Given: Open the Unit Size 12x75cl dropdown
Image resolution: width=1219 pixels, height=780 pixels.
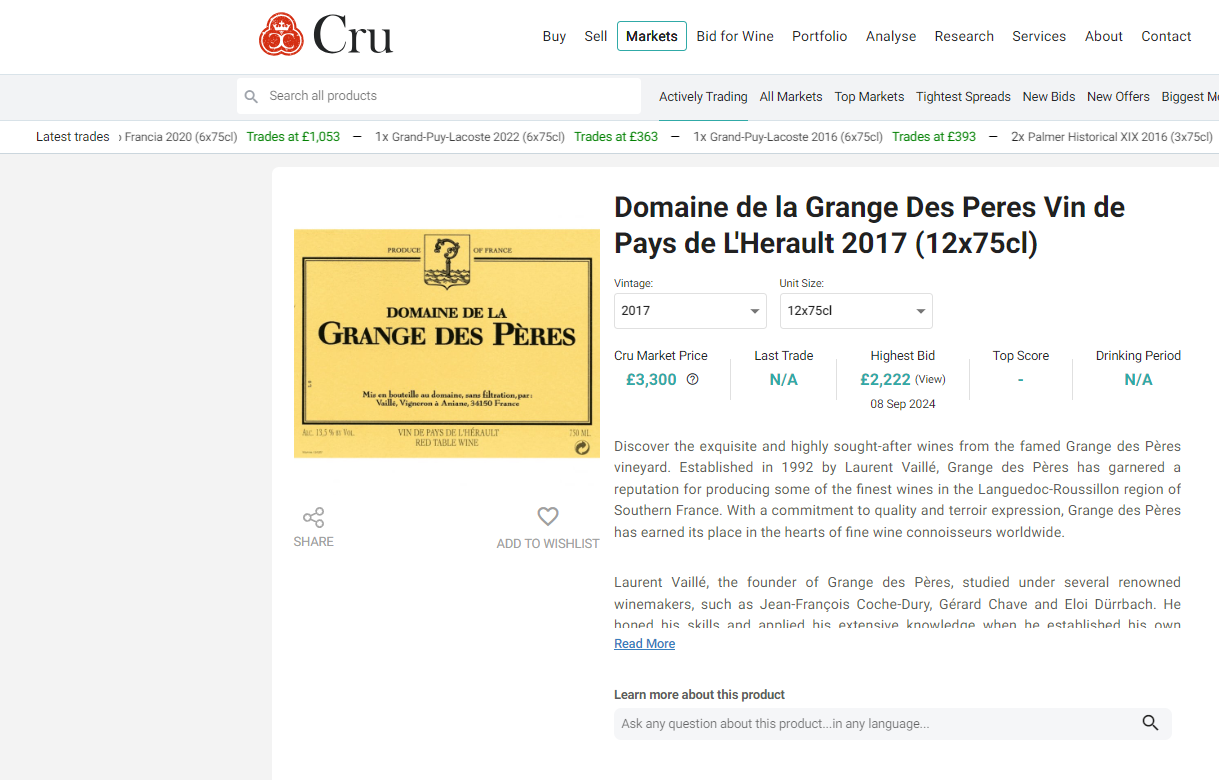Looking at the screenshot, I should click(856, 311).
